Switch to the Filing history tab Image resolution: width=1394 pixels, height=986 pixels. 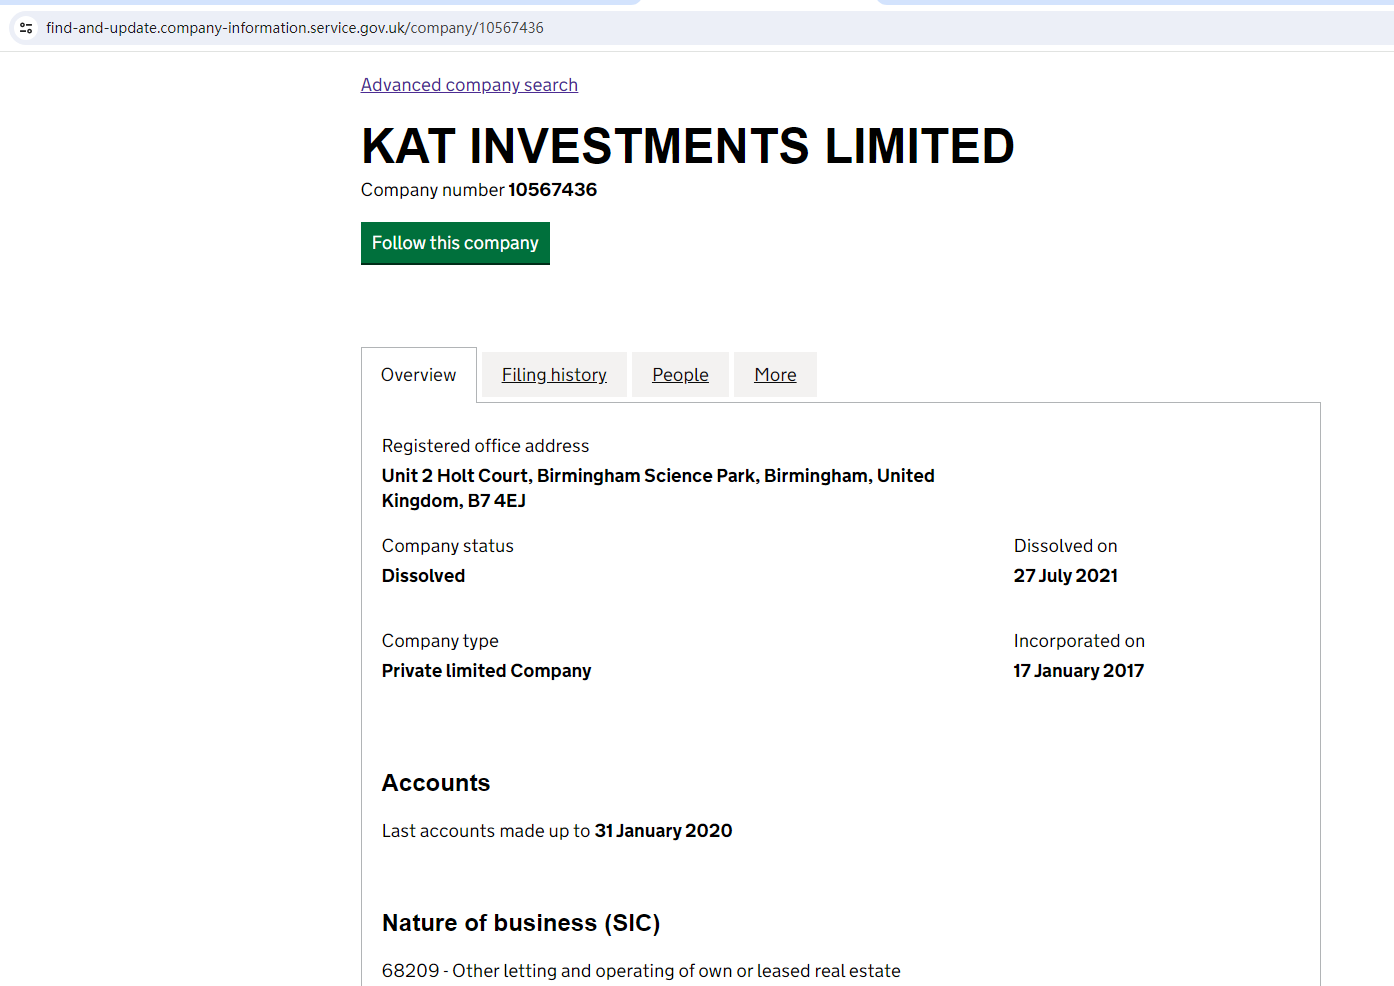(x=554, y=375)
